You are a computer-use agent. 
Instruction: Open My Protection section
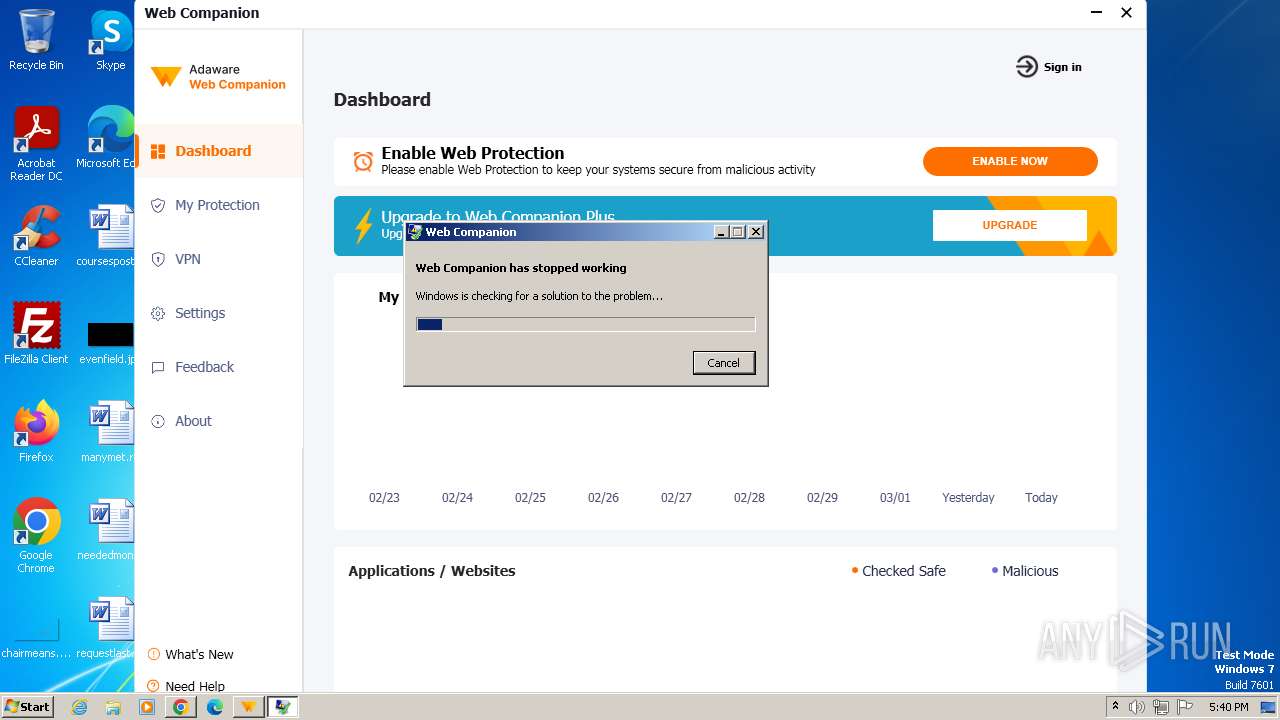tap(218, 205)
